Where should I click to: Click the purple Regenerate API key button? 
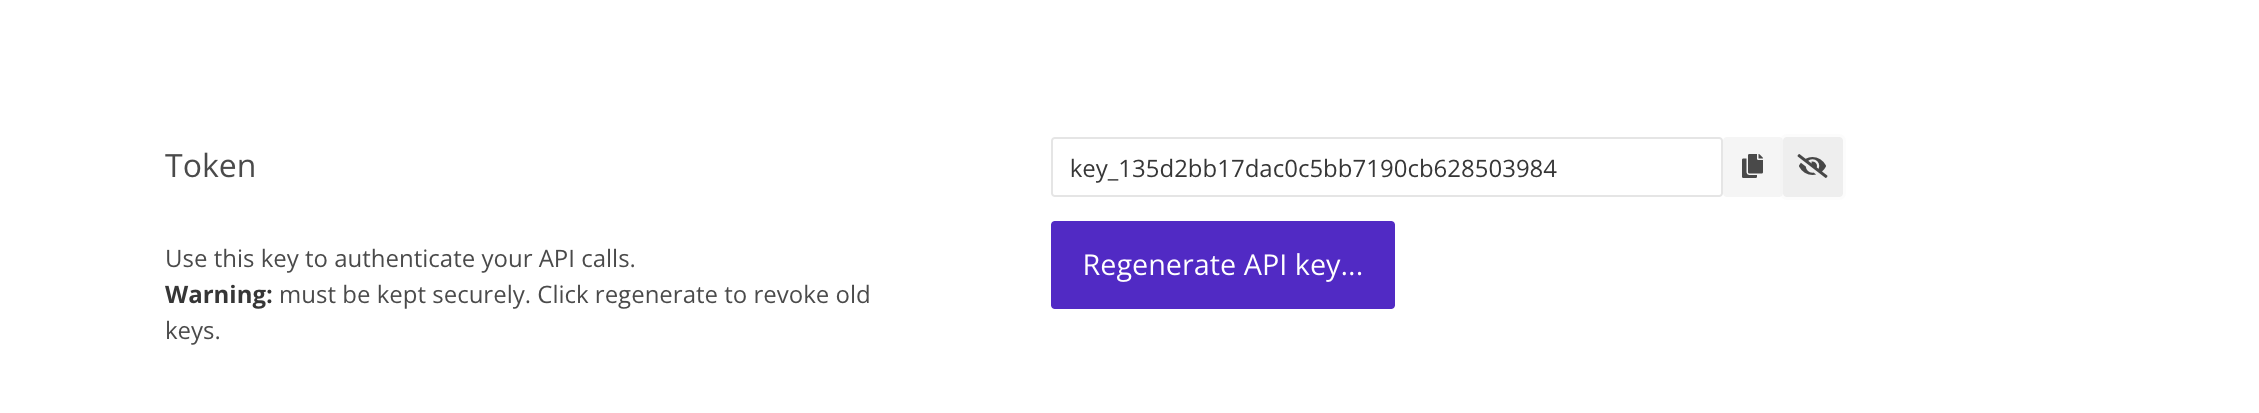[1222, 265]
